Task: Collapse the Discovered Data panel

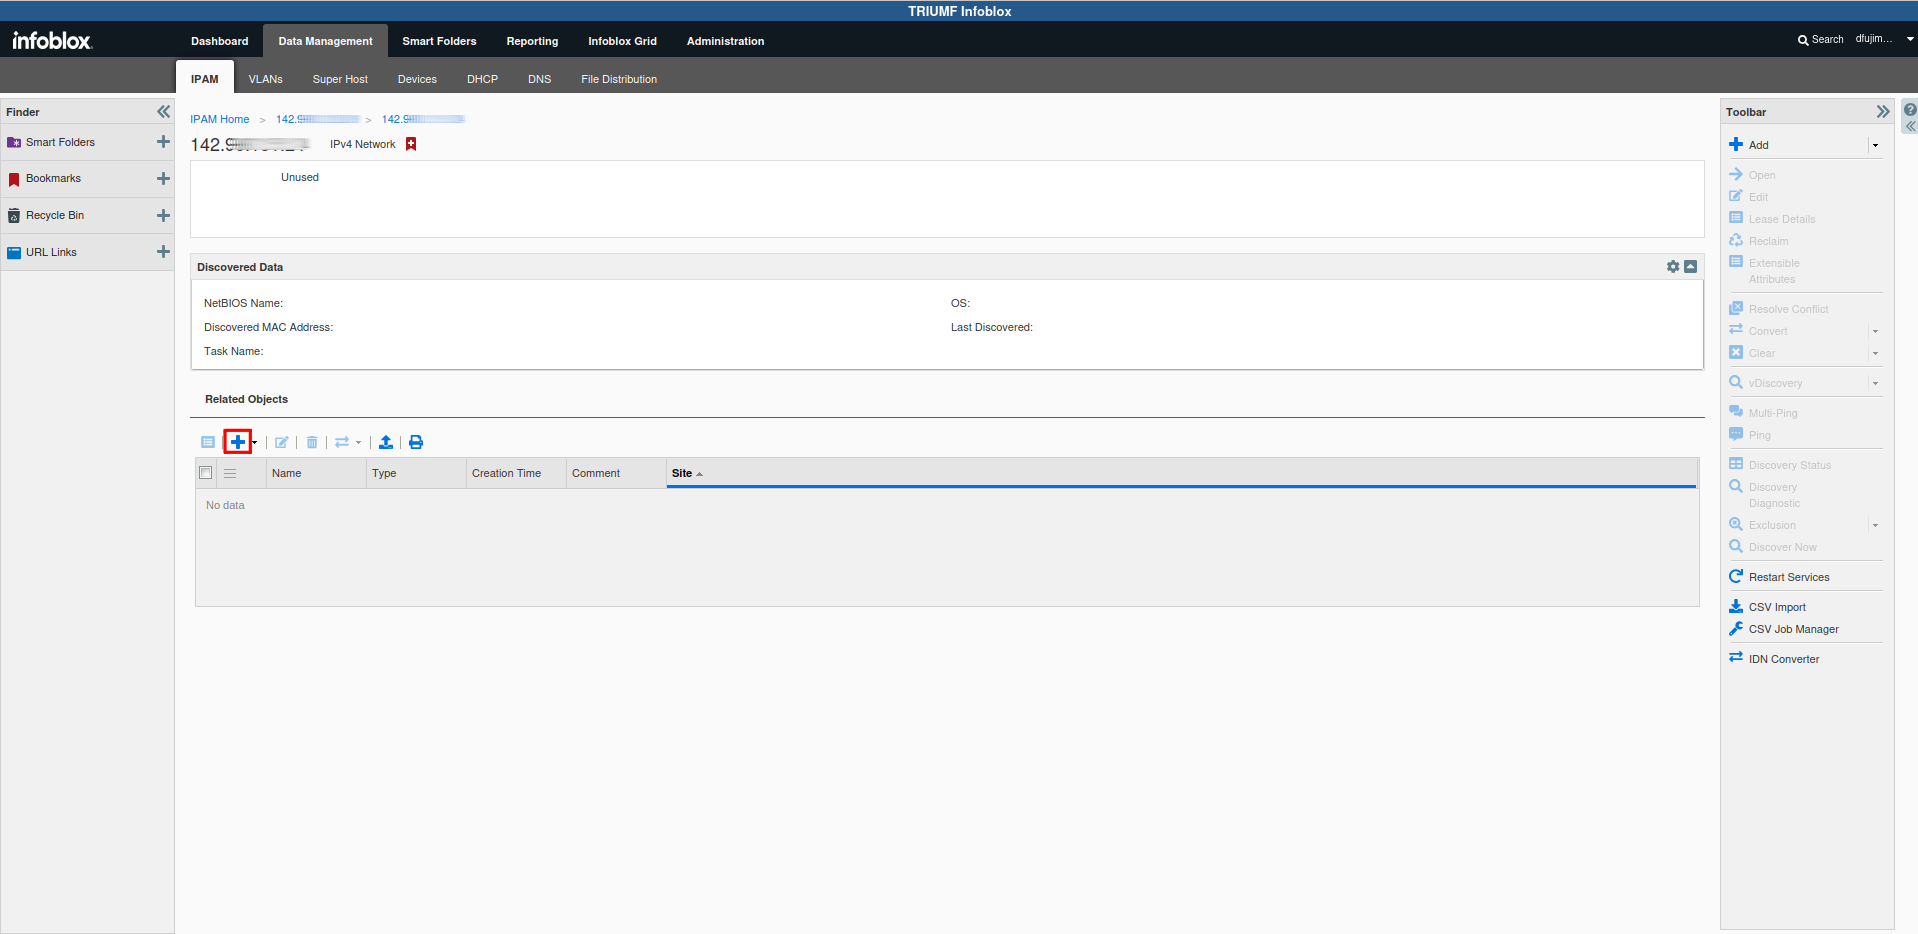Action: click(x=1690, y=267)
